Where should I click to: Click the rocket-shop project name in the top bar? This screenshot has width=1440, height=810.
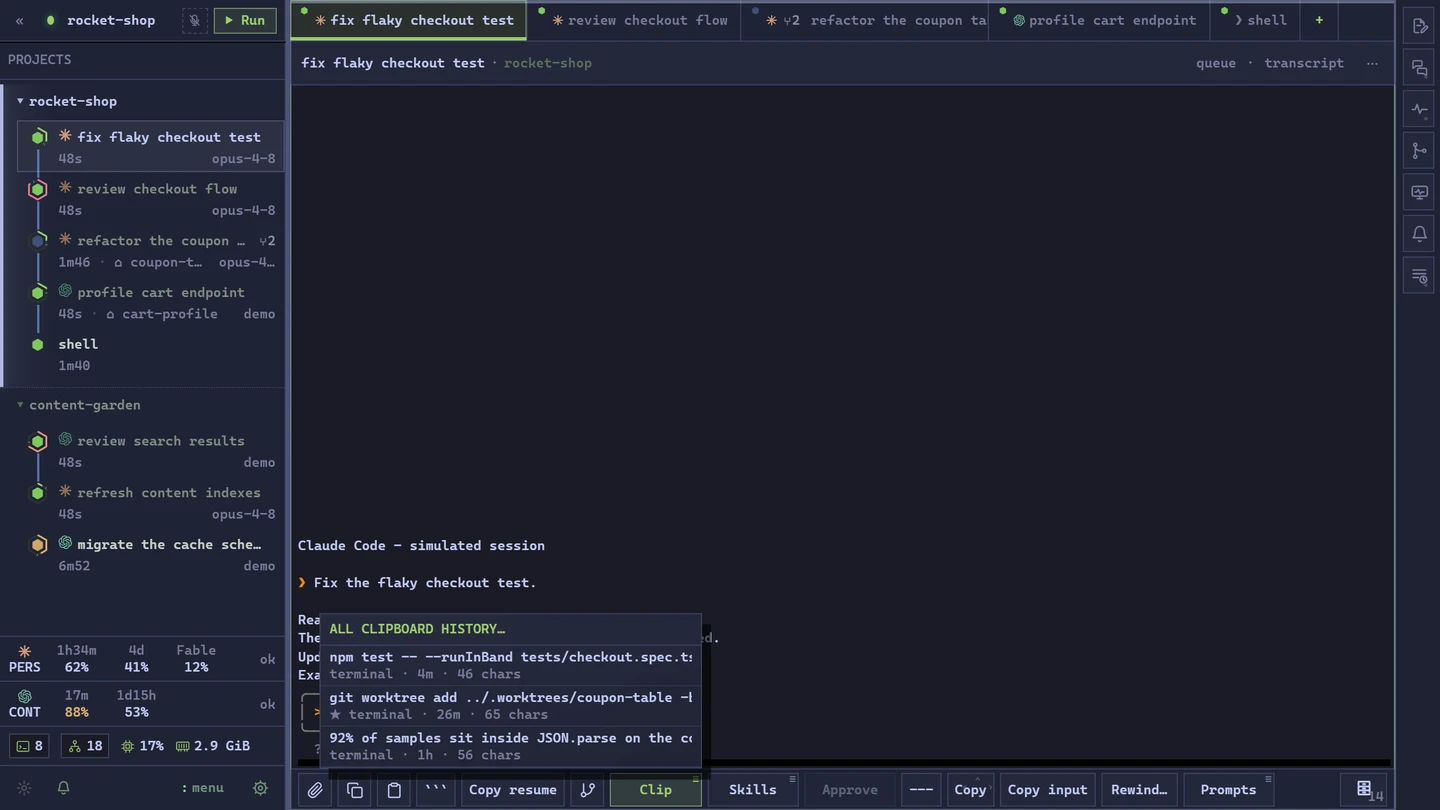(x=110, y=20)
